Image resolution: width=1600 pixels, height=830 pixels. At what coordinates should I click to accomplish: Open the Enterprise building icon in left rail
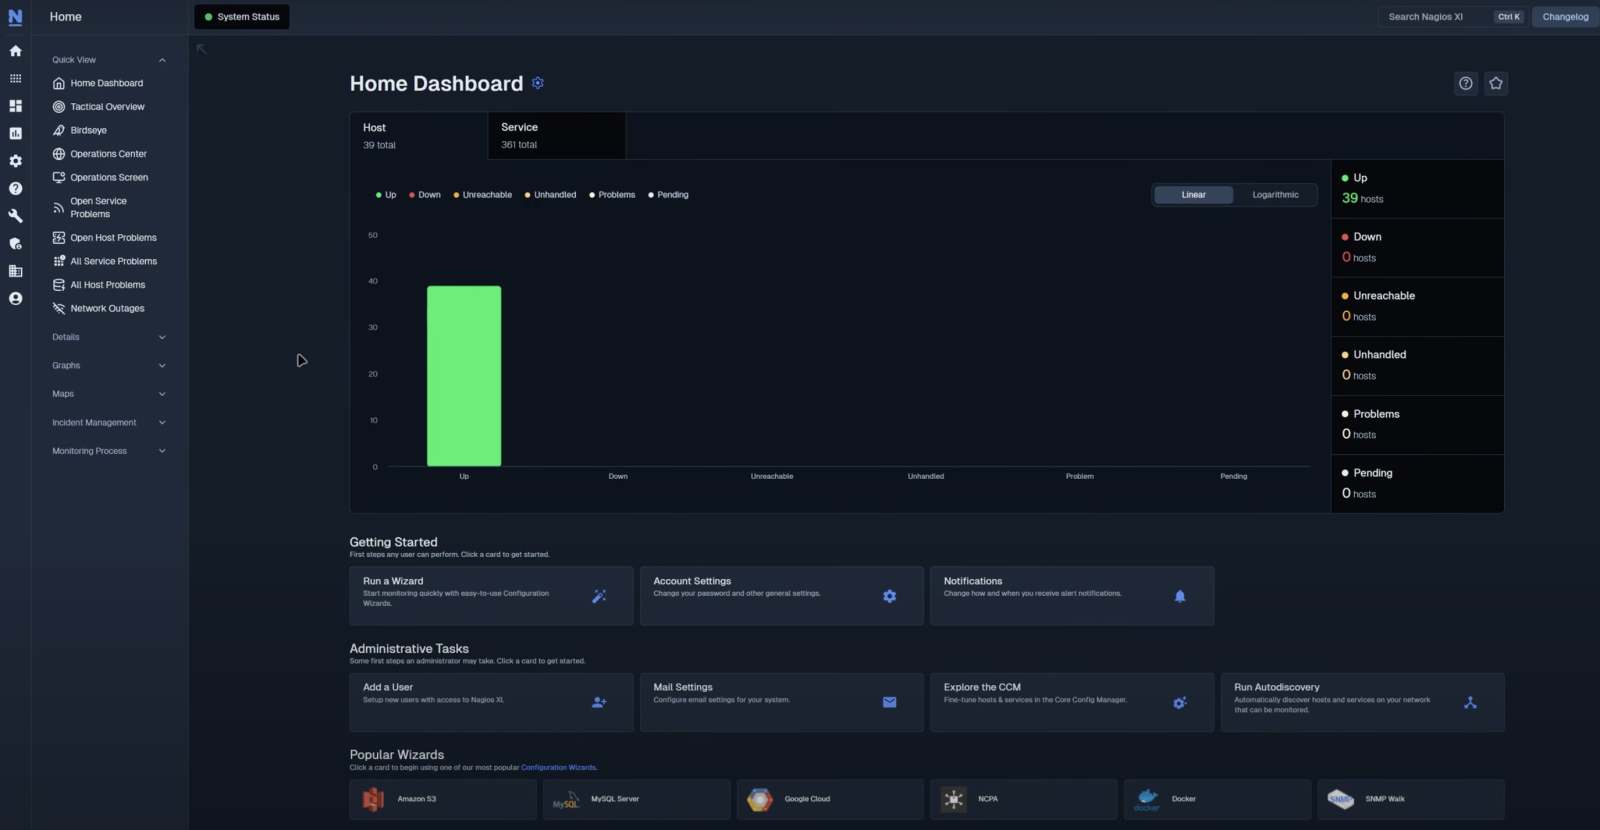click(x=15, y=271)
